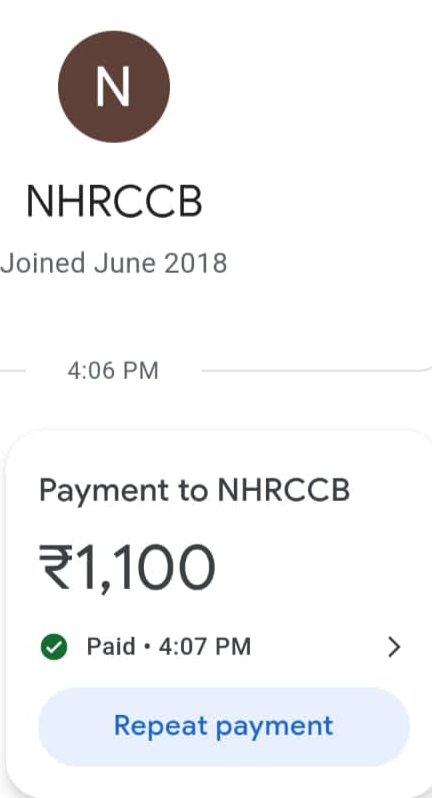Viewport: 432px width, 798px height.
Task: Click the bullet dot between Paid and 4:07 PM
Action: coord(147,647)
